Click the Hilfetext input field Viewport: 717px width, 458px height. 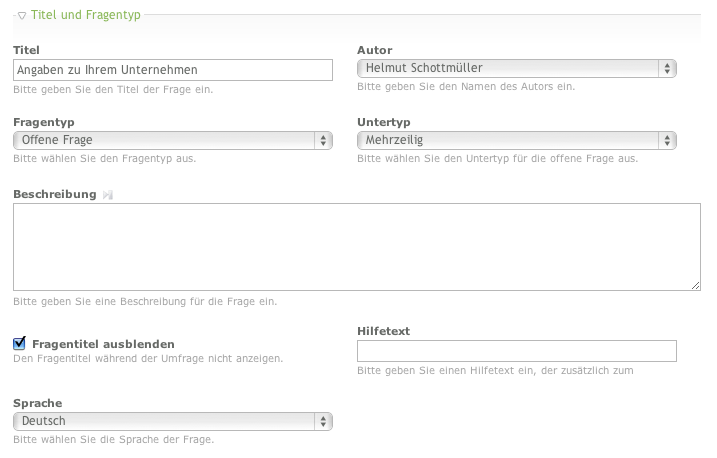[516, 351]
